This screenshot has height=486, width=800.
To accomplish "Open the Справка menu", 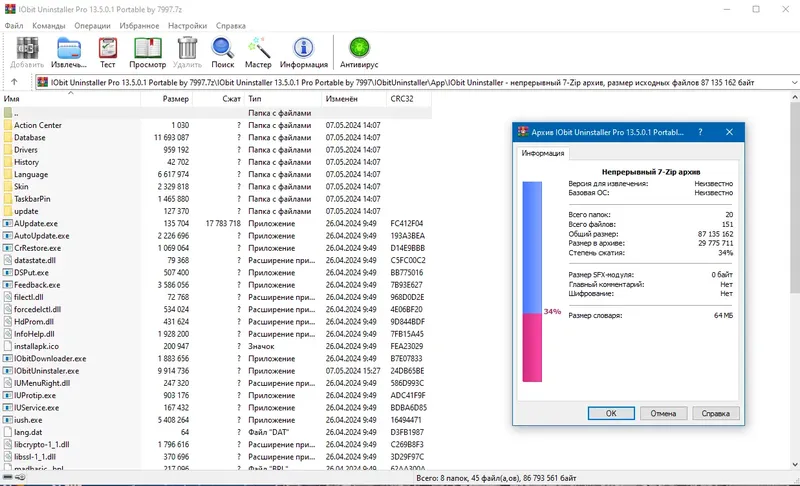I will [x=231, y=25].
